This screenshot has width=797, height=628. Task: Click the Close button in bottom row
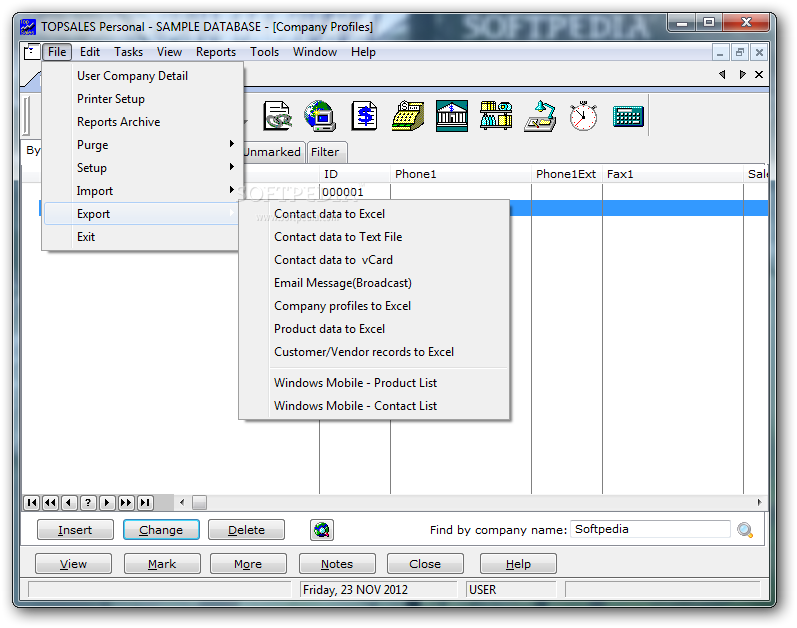click(x=425, y=564)
